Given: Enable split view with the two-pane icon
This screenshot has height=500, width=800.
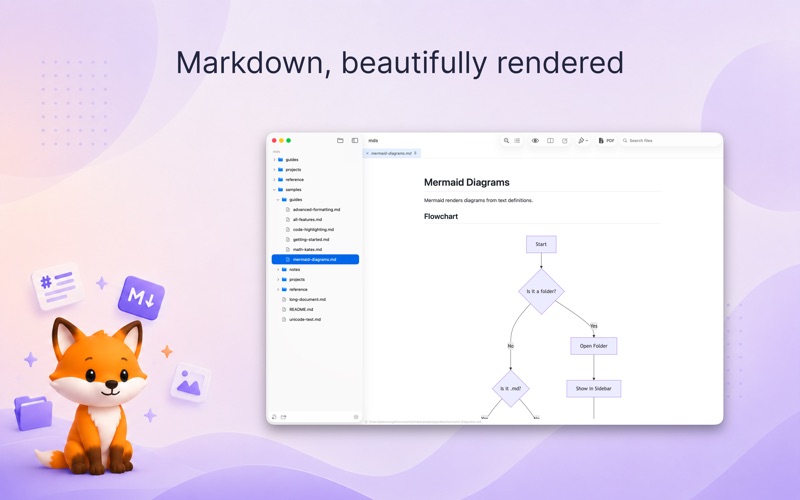Looking at the screenshot, I should point(550,140).
